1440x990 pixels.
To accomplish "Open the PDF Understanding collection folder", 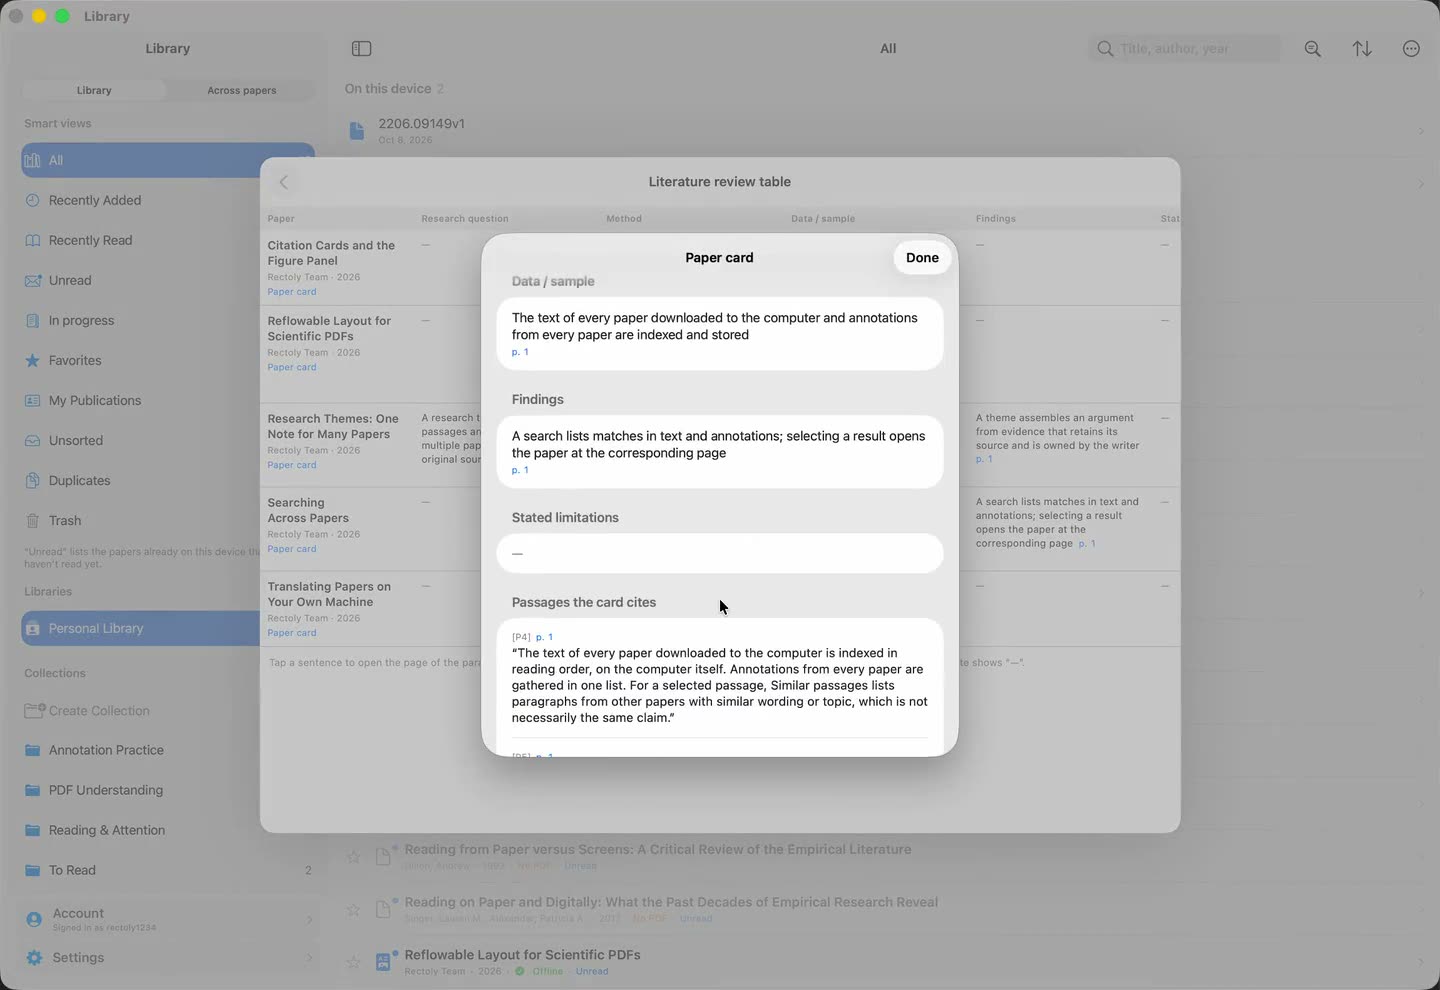I will pos(168,790).
